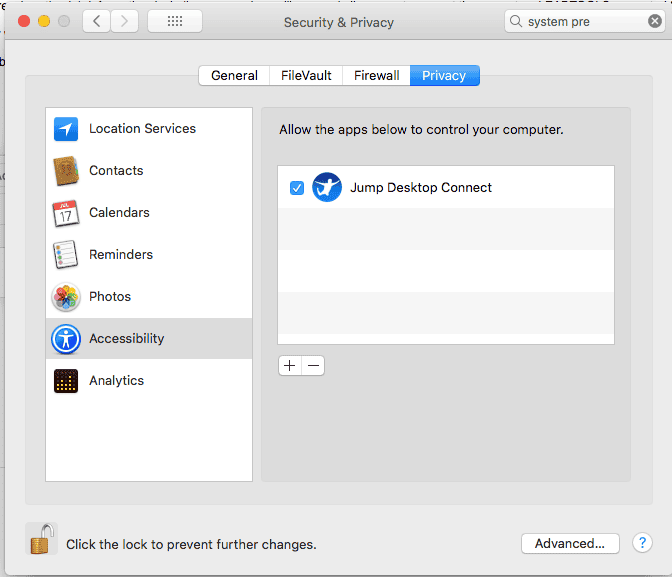Go back with the left chevron button

[x=96, y=21]
